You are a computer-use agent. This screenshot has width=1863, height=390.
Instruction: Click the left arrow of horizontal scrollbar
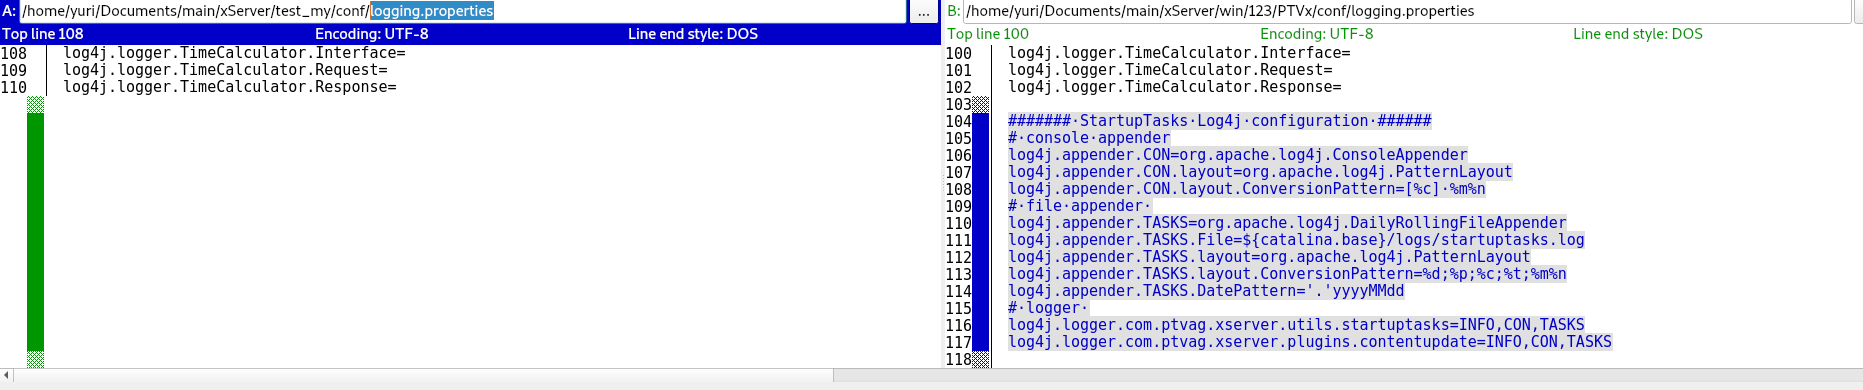tap(7, 376)
